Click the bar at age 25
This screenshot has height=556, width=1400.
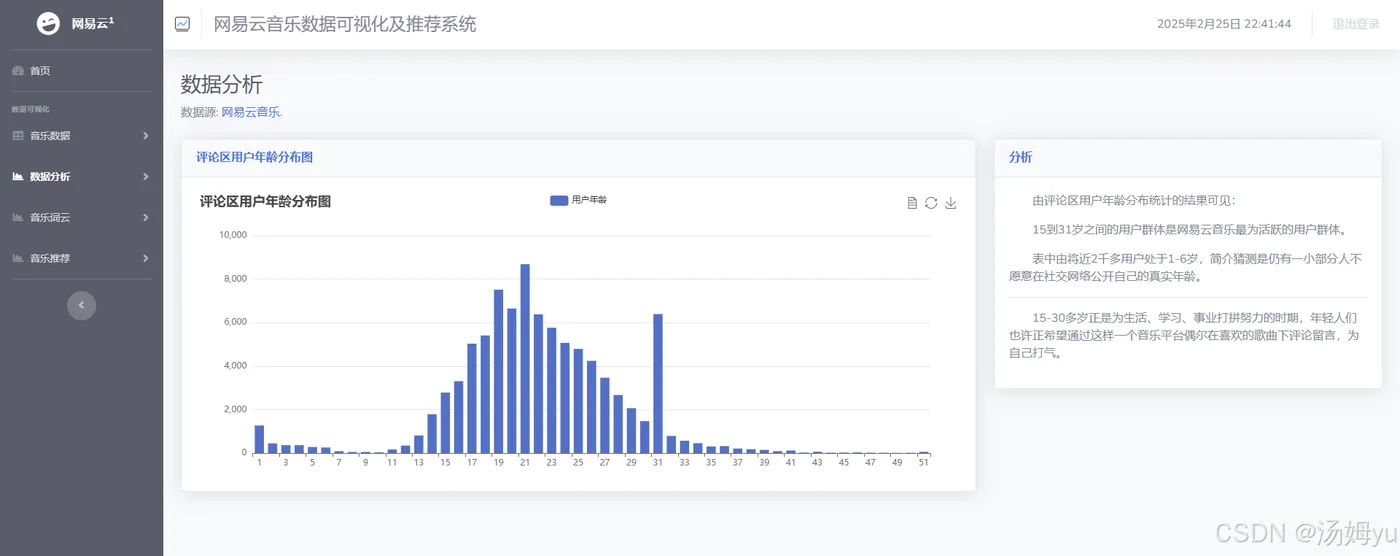(578, 401)
